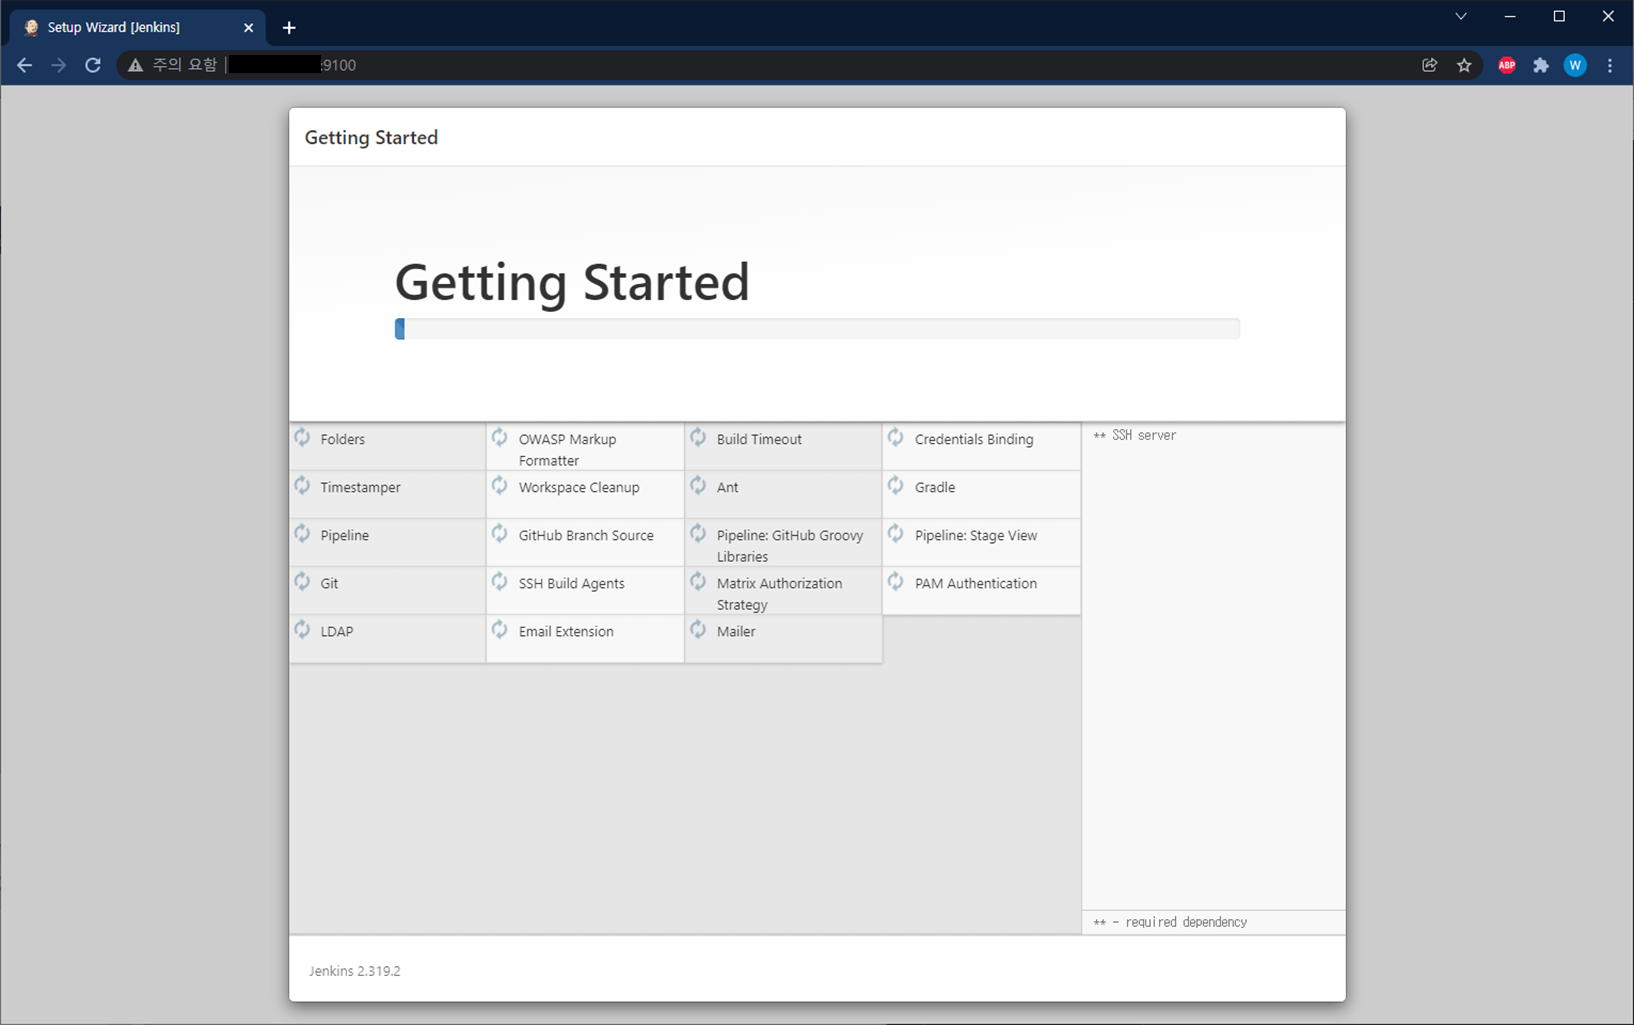Viewport: 1634px width, 1025px height.
Task: Click the Gradle plugin label
Action: pos(935,487)
